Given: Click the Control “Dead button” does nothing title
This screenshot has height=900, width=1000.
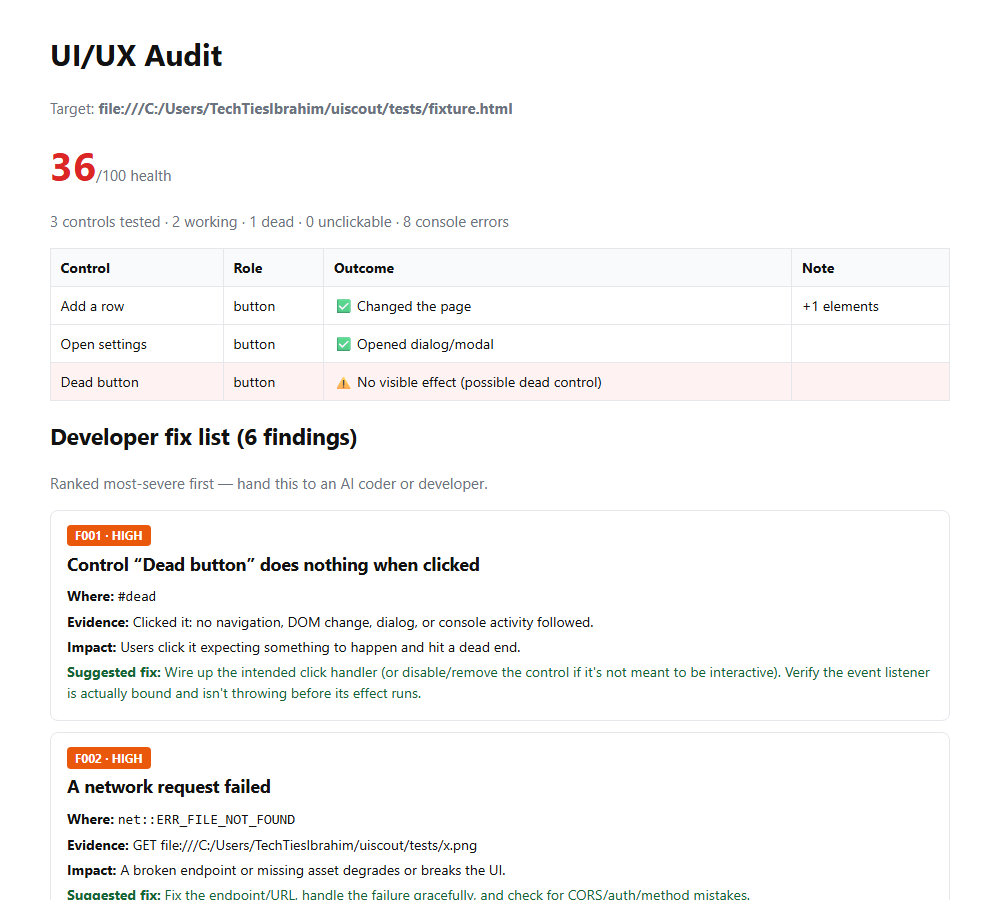Looking at the screenshot, I should pyautogui.click(x=273, y=565).
